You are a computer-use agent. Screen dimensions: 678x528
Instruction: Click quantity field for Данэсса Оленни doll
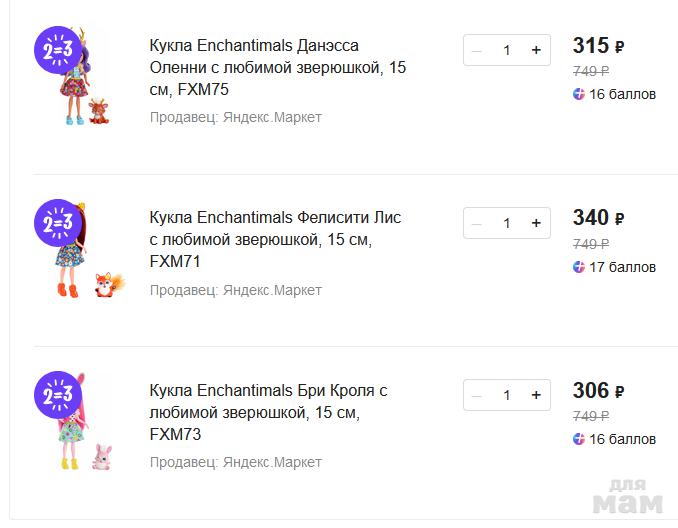(507, 50)
